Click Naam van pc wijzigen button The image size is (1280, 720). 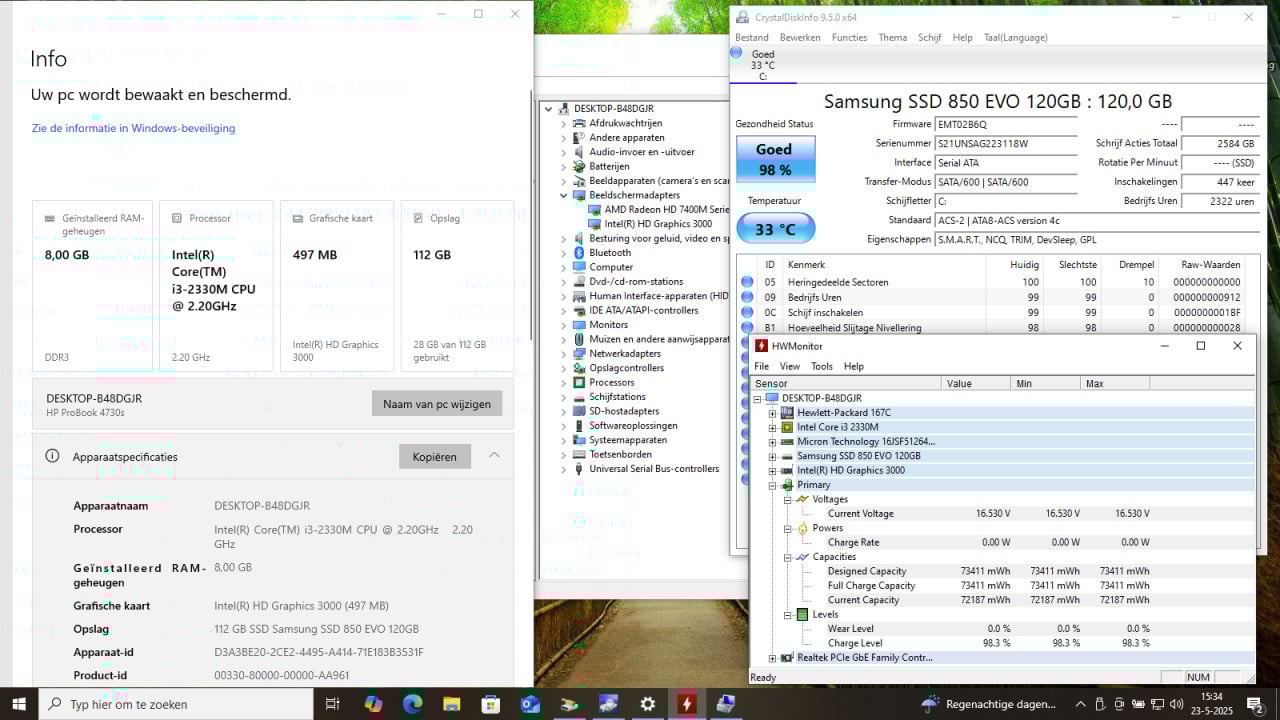point(437,404)
